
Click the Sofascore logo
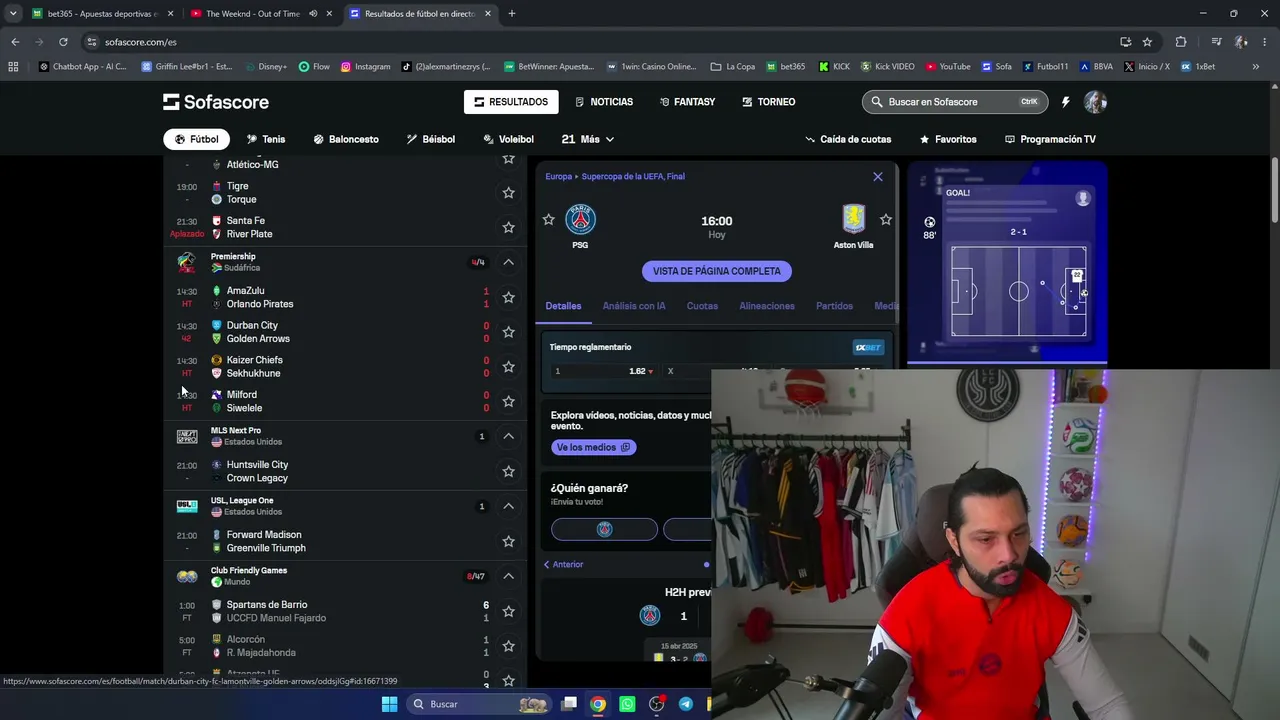click(x=216, y=102)
